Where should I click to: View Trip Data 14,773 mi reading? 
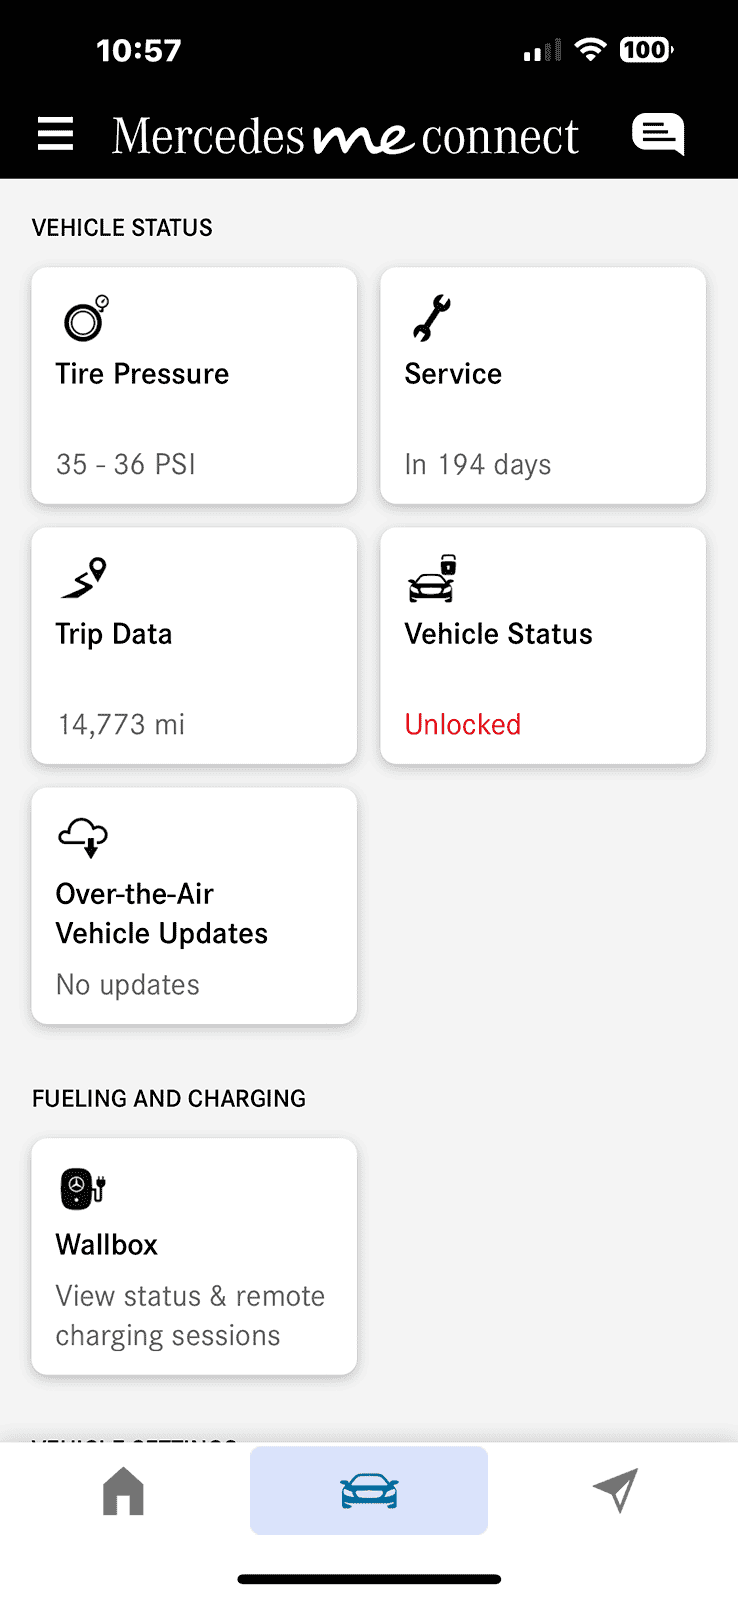[x=121, y=725]
